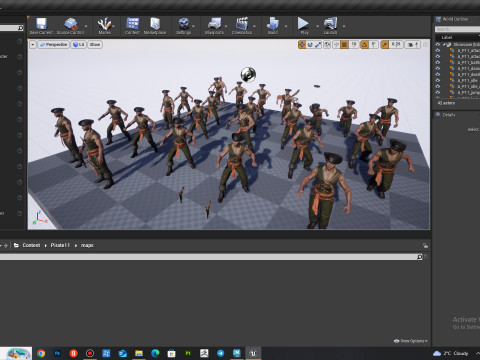Open the Lit view mode dropdown
Image resolution: width=480 pixels, height=360 pixels.
tap(79, 44)
